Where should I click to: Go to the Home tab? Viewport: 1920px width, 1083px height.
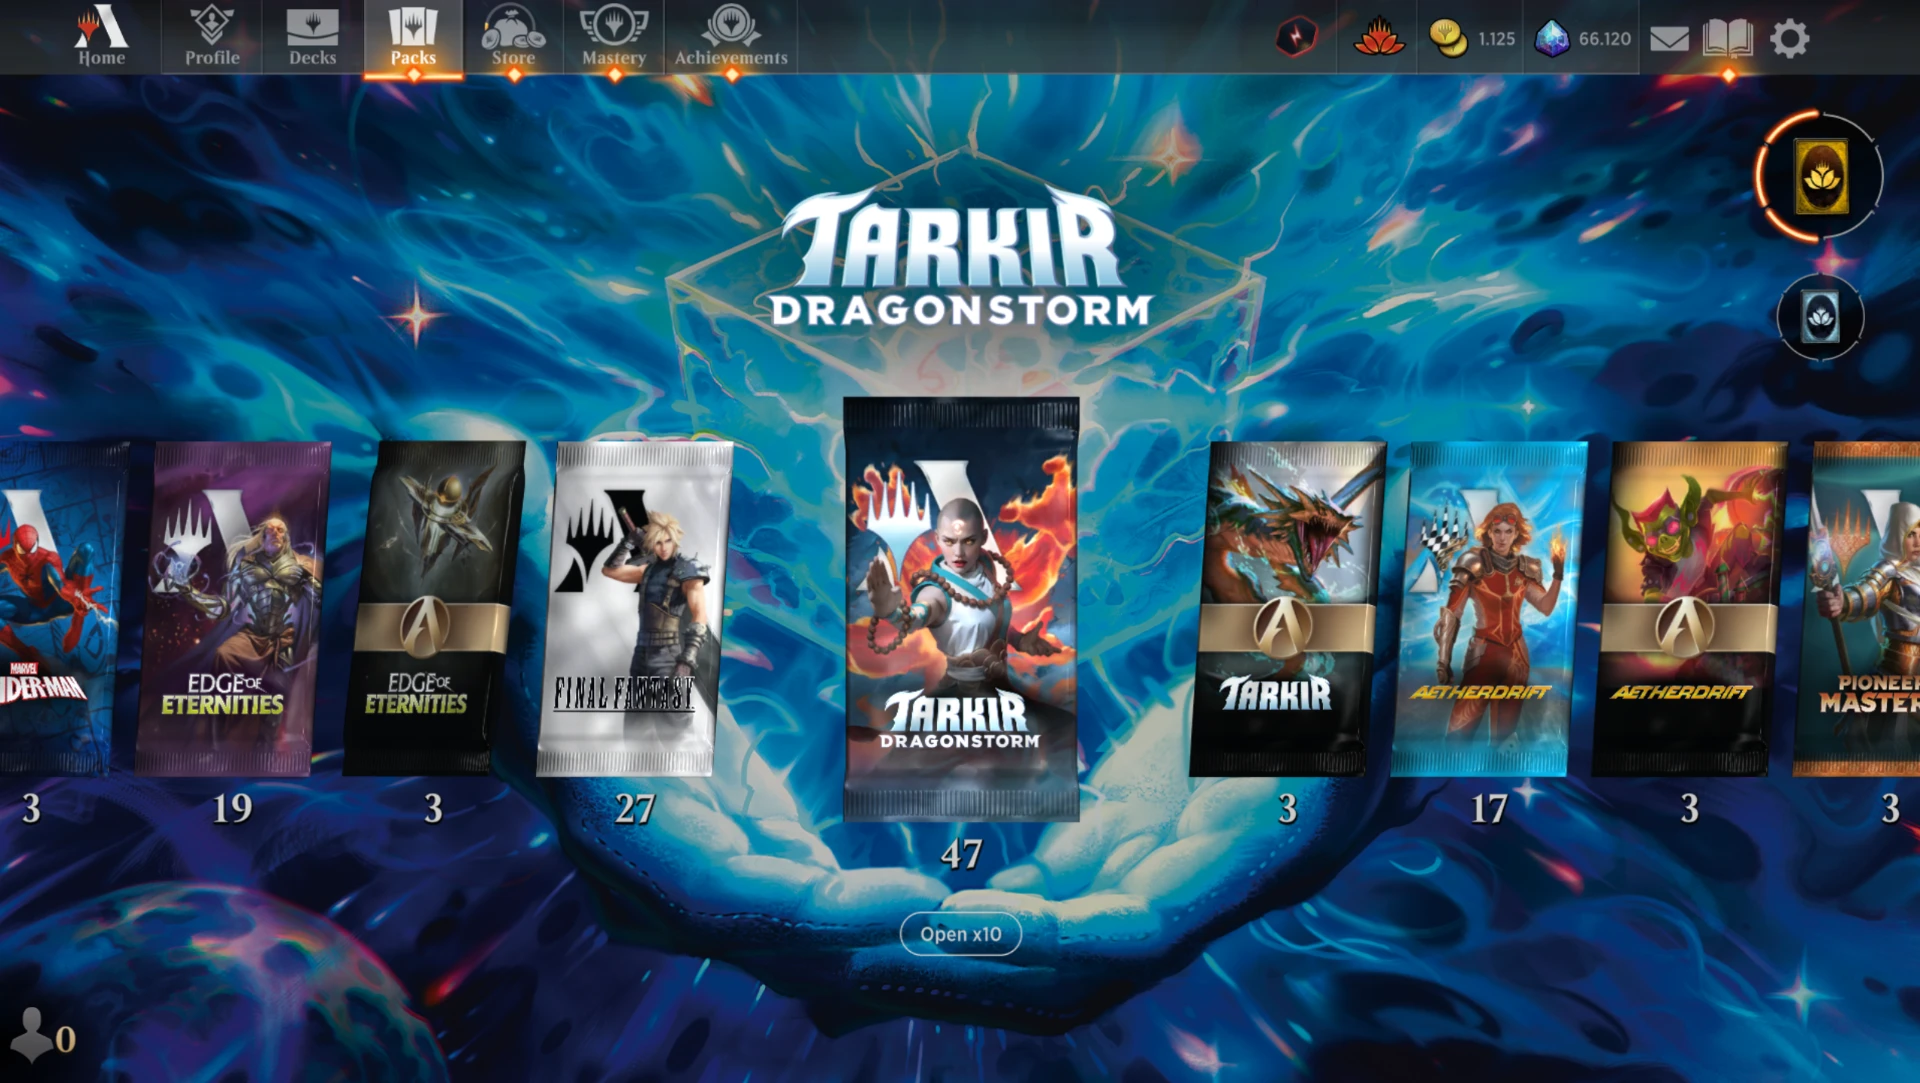[x=101, y=37]
